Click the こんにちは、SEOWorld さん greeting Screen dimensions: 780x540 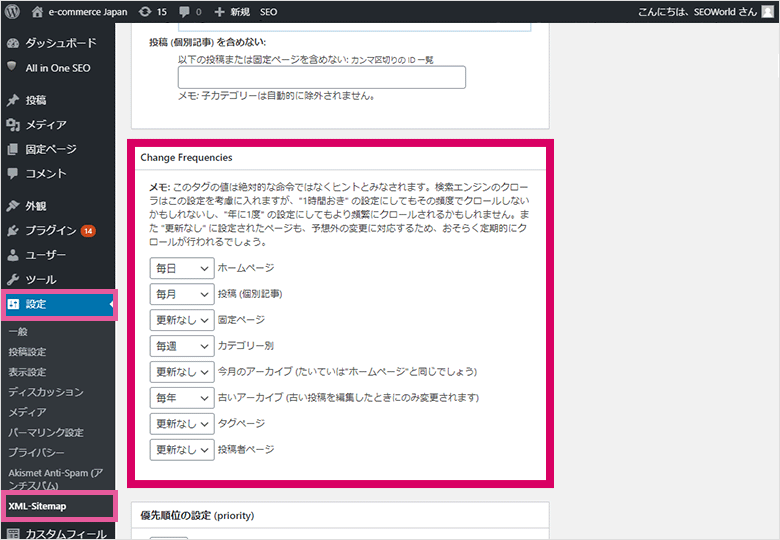click(x=697, y=11)
